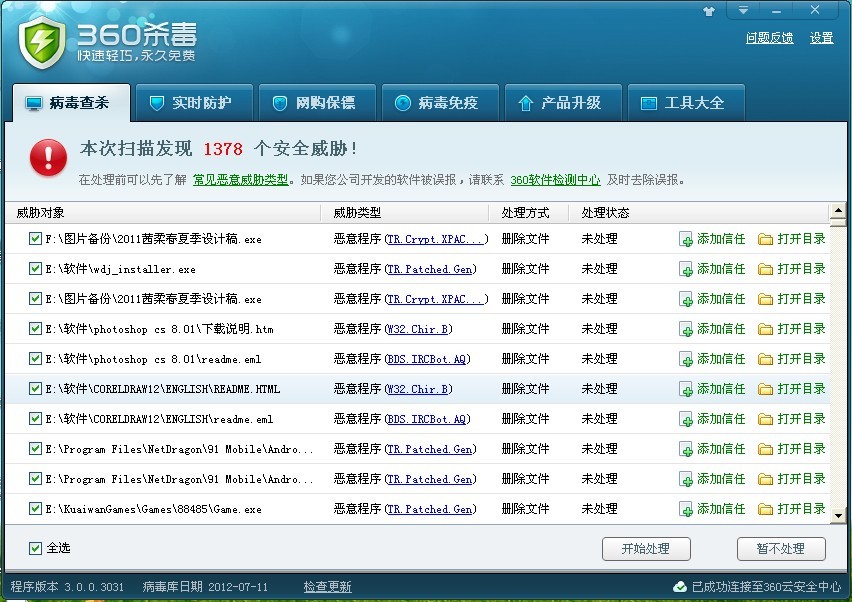Click add-trust icon for COREDRAW12 README.HTML row

tap(686, 390)
